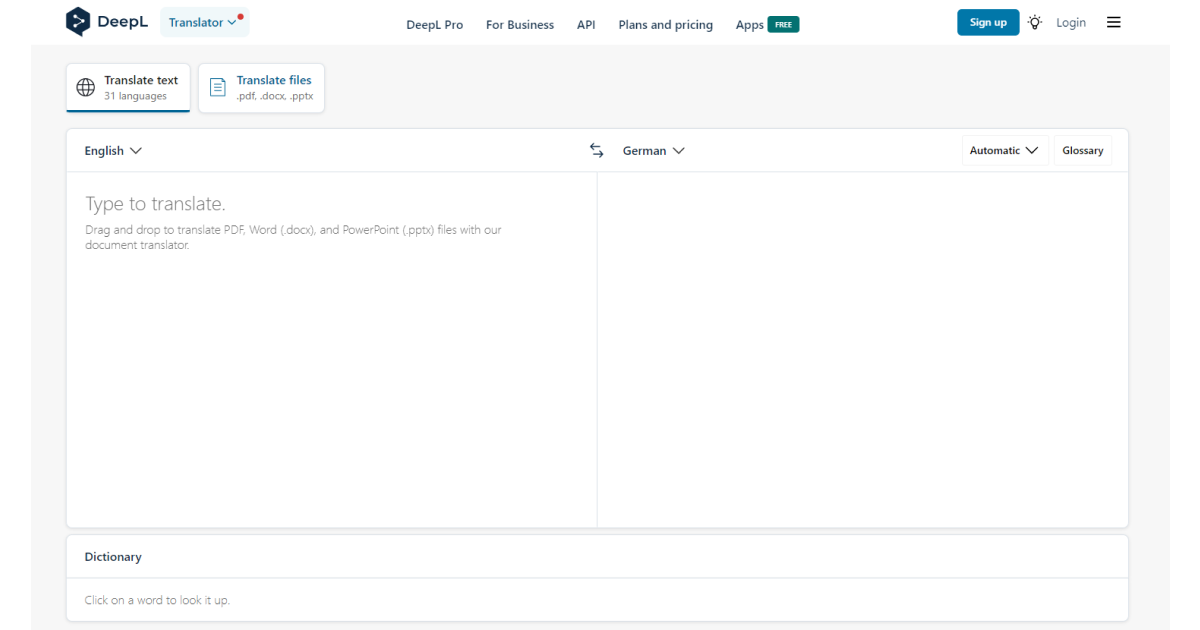Open the hamburger menu
Screen dimensions: 1200x630
coord(1114,22)
